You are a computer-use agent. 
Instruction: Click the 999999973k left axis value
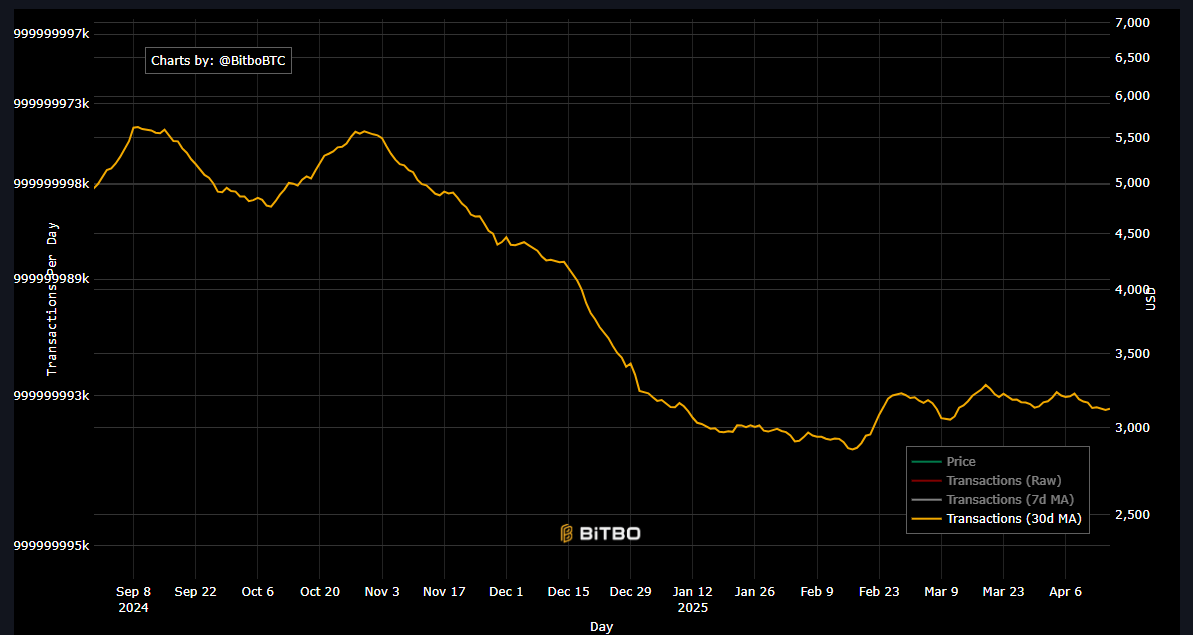[x=52, y=103]
